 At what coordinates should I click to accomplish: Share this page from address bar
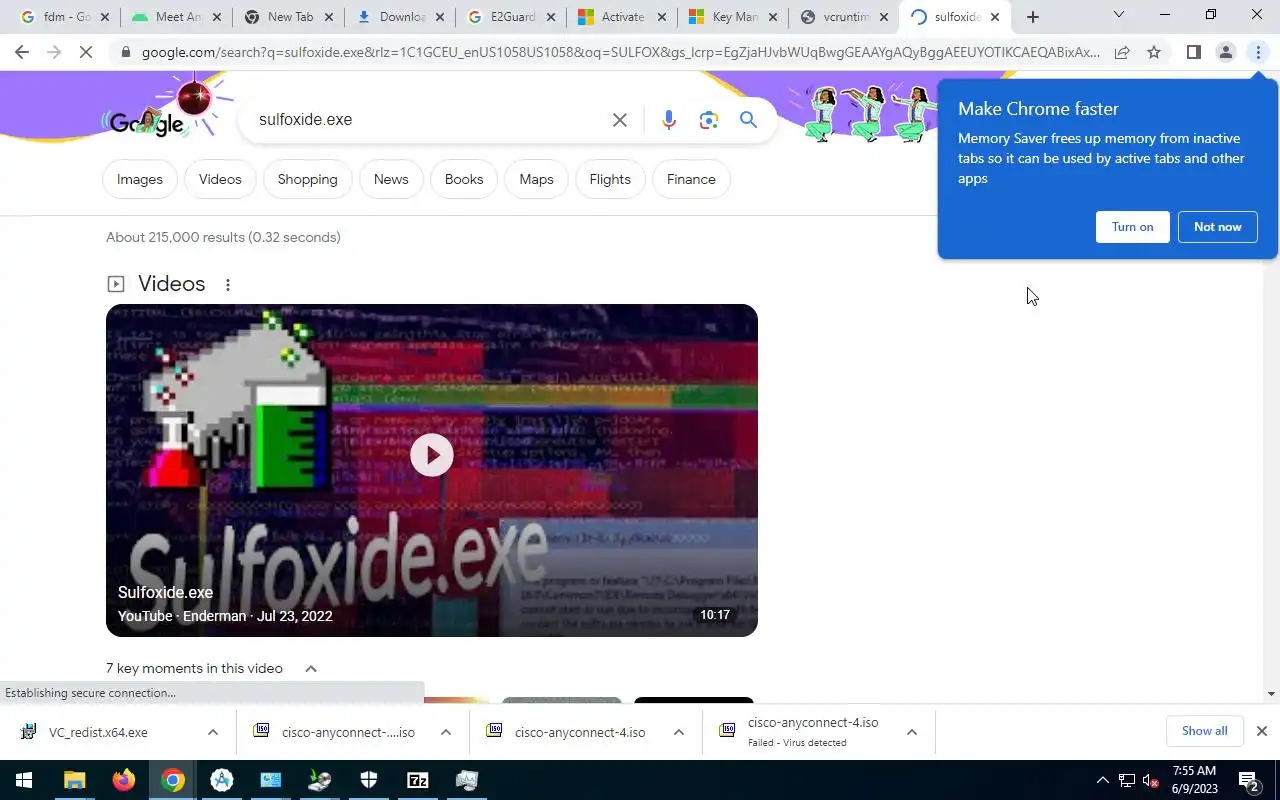coord(1122,52)
